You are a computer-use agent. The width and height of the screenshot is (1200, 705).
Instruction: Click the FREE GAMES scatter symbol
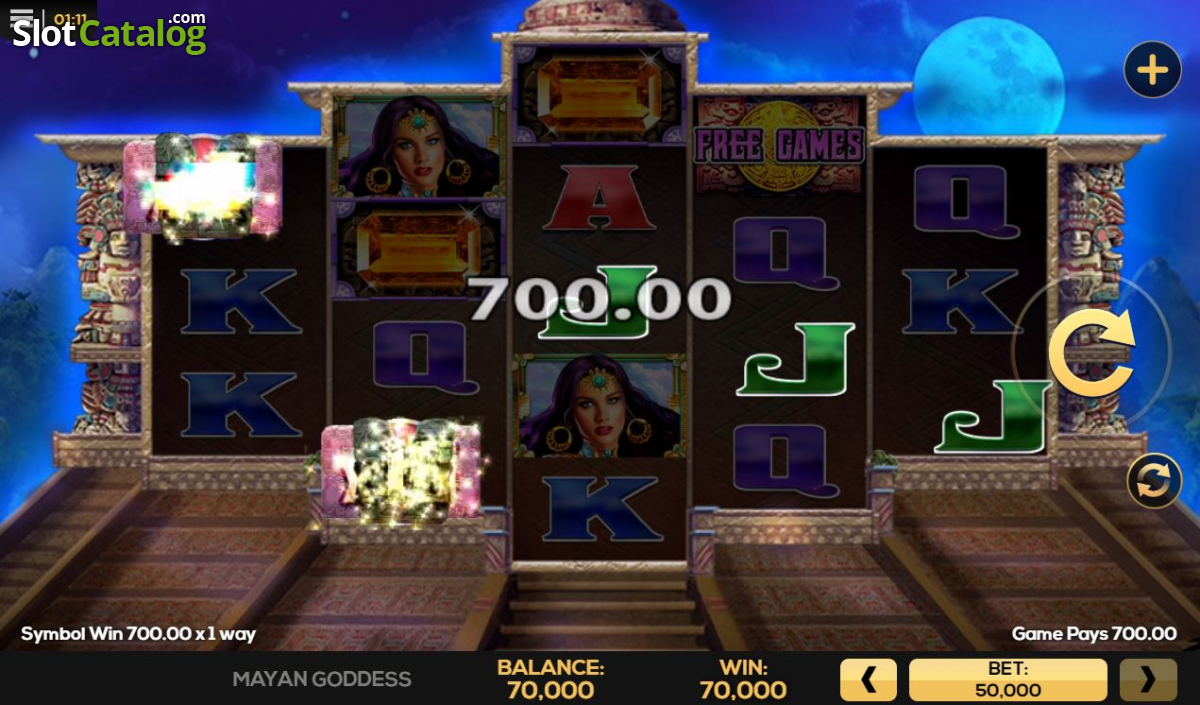pos(779,144)
